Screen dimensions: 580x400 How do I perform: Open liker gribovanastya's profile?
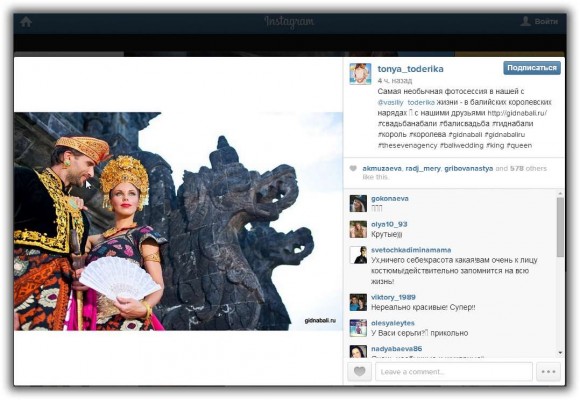(x=468, y=168)
